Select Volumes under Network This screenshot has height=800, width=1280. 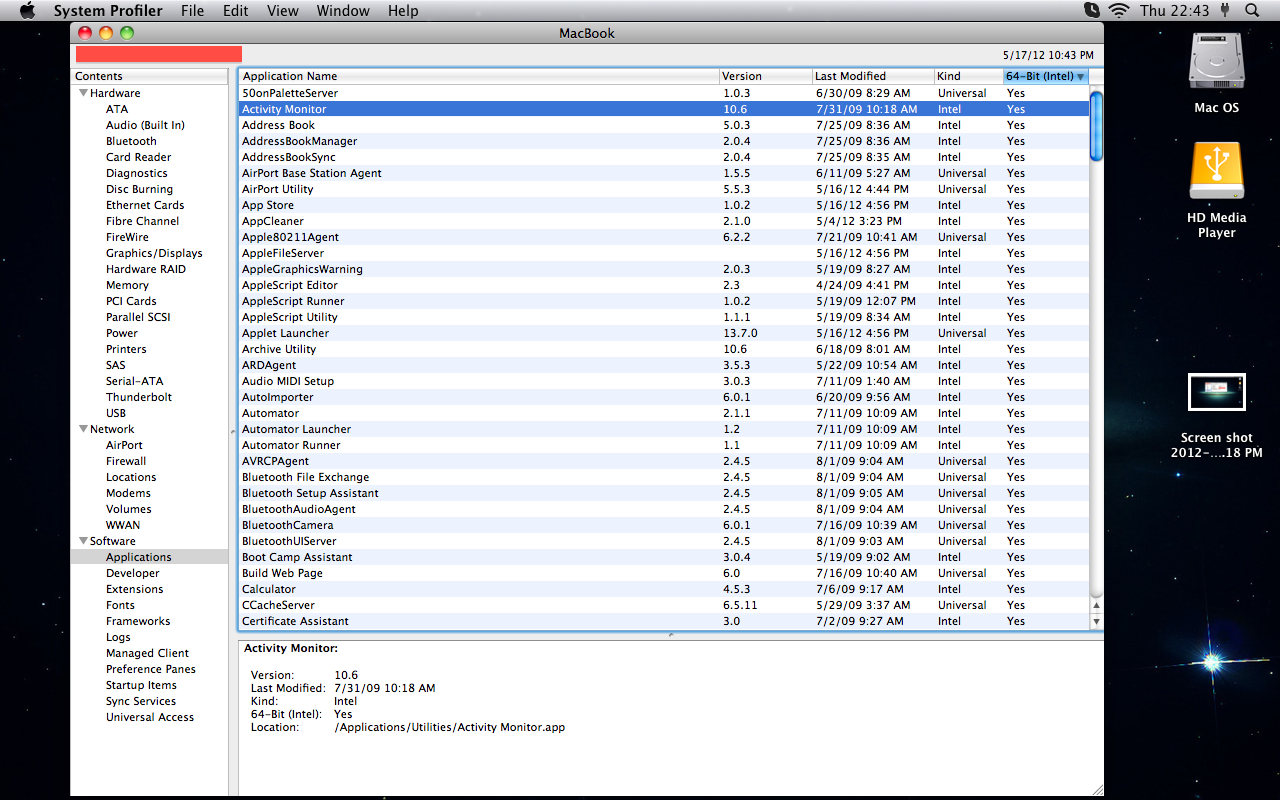tap(129, 509)
